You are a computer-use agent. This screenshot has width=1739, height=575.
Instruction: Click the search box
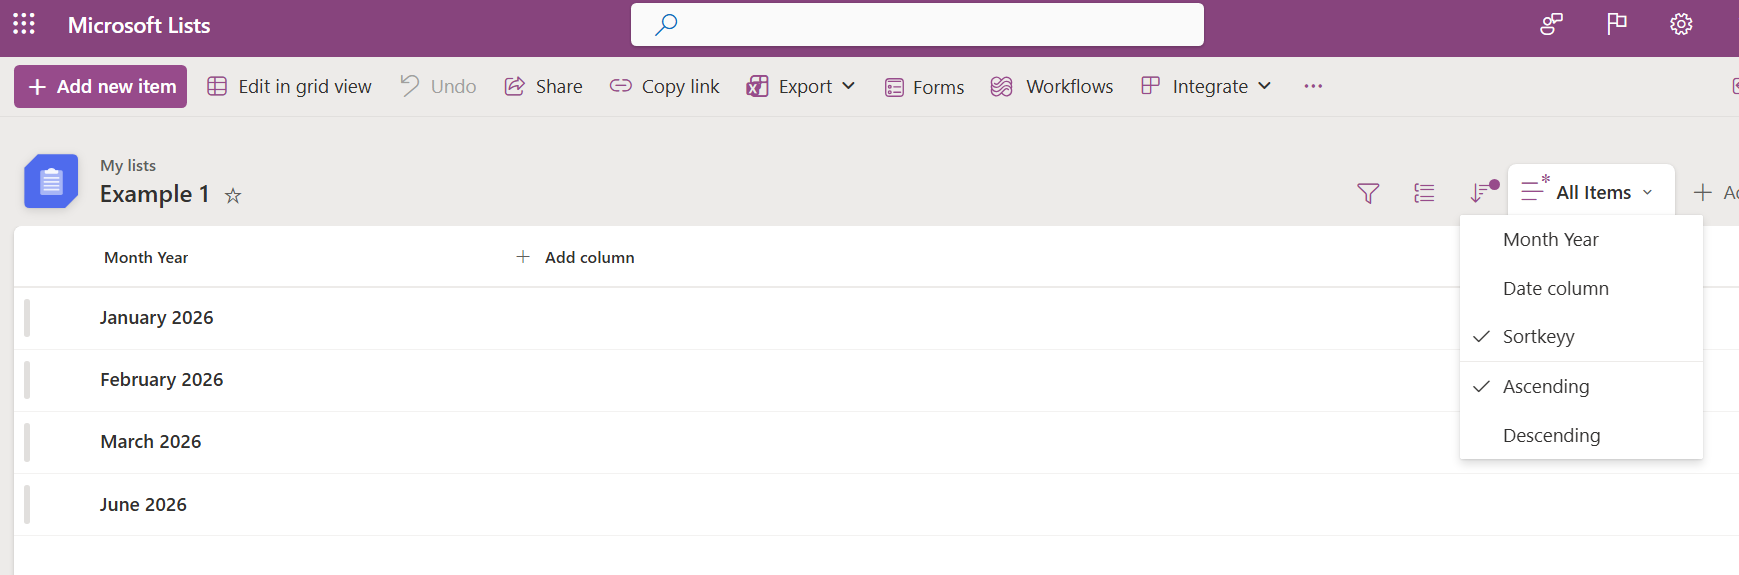(x=917, y=25)
